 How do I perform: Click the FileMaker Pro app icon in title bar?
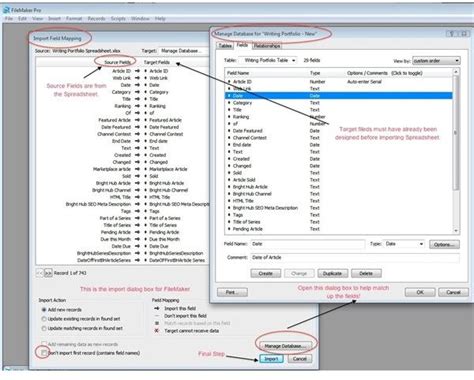click(x=6, y=10)
